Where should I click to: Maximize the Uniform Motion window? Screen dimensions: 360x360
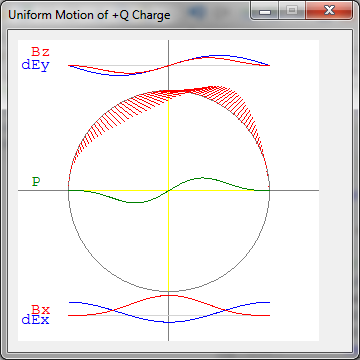click(292, 11)
